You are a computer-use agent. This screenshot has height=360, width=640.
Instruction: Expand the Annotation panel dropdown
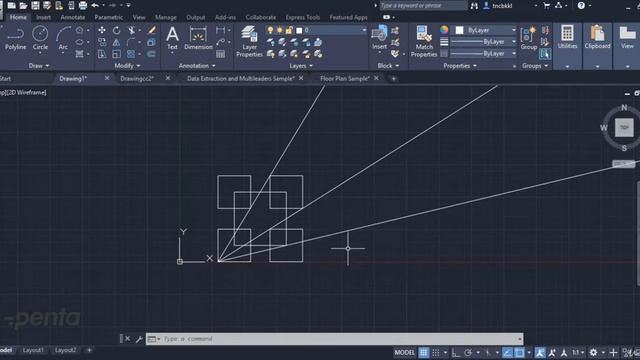pos(197,66)
